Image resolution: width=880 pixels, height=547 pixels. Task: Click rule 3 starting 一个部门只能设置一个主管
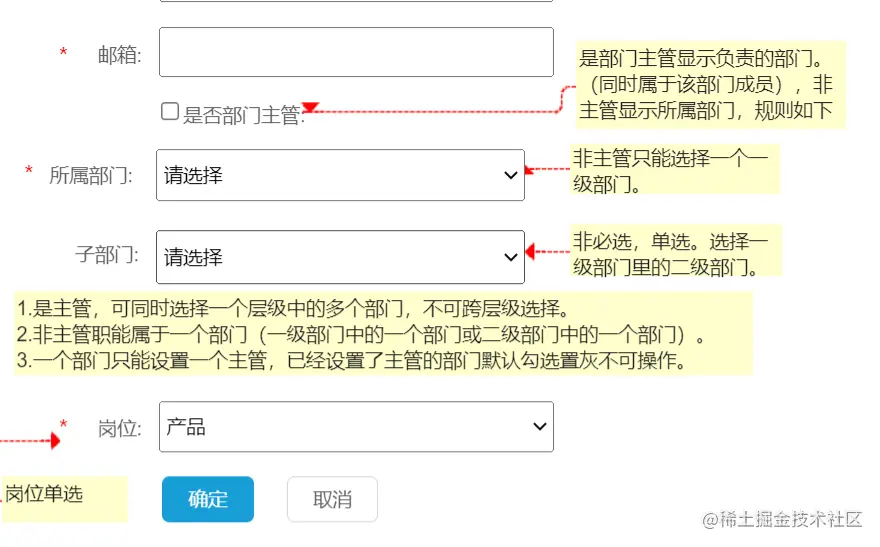pyautogui.click(x=351, y=360)
